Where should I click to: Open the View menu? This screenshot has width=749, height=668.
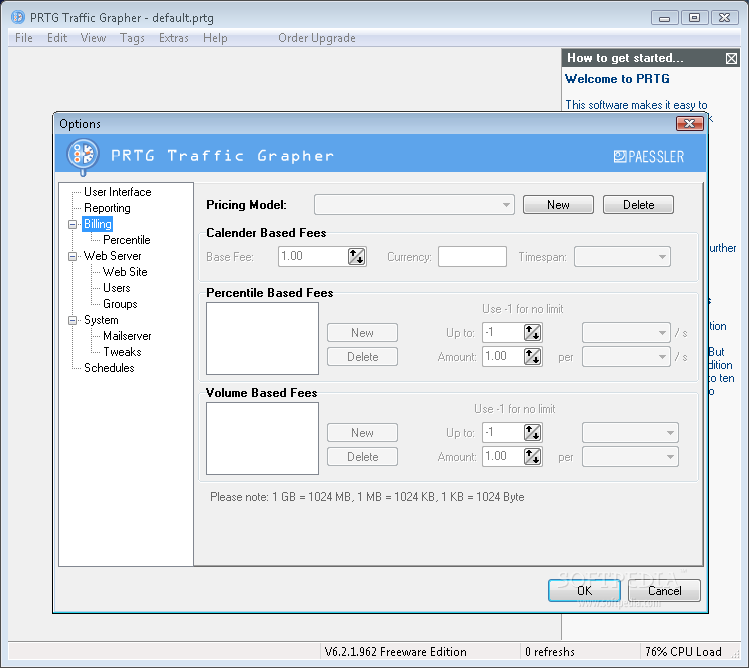pyautogui.click(x=93, y=38)
